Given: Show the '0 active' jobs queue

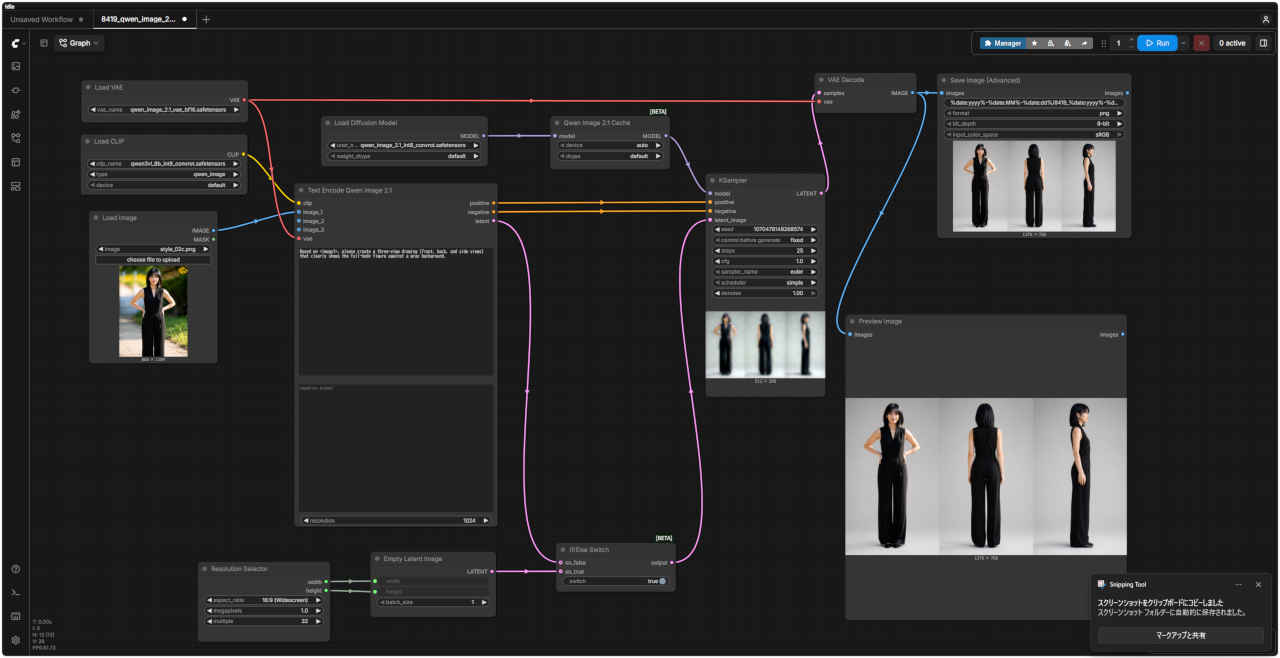Looking at the screenshot, I should coord(1232,43).
